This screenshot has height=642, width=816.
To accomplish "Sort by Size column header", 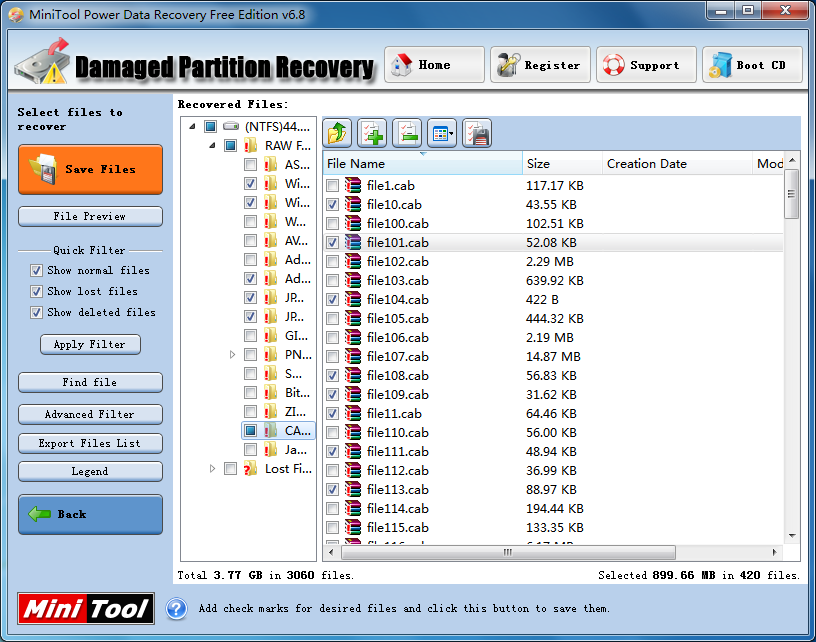I will point(562,163).
